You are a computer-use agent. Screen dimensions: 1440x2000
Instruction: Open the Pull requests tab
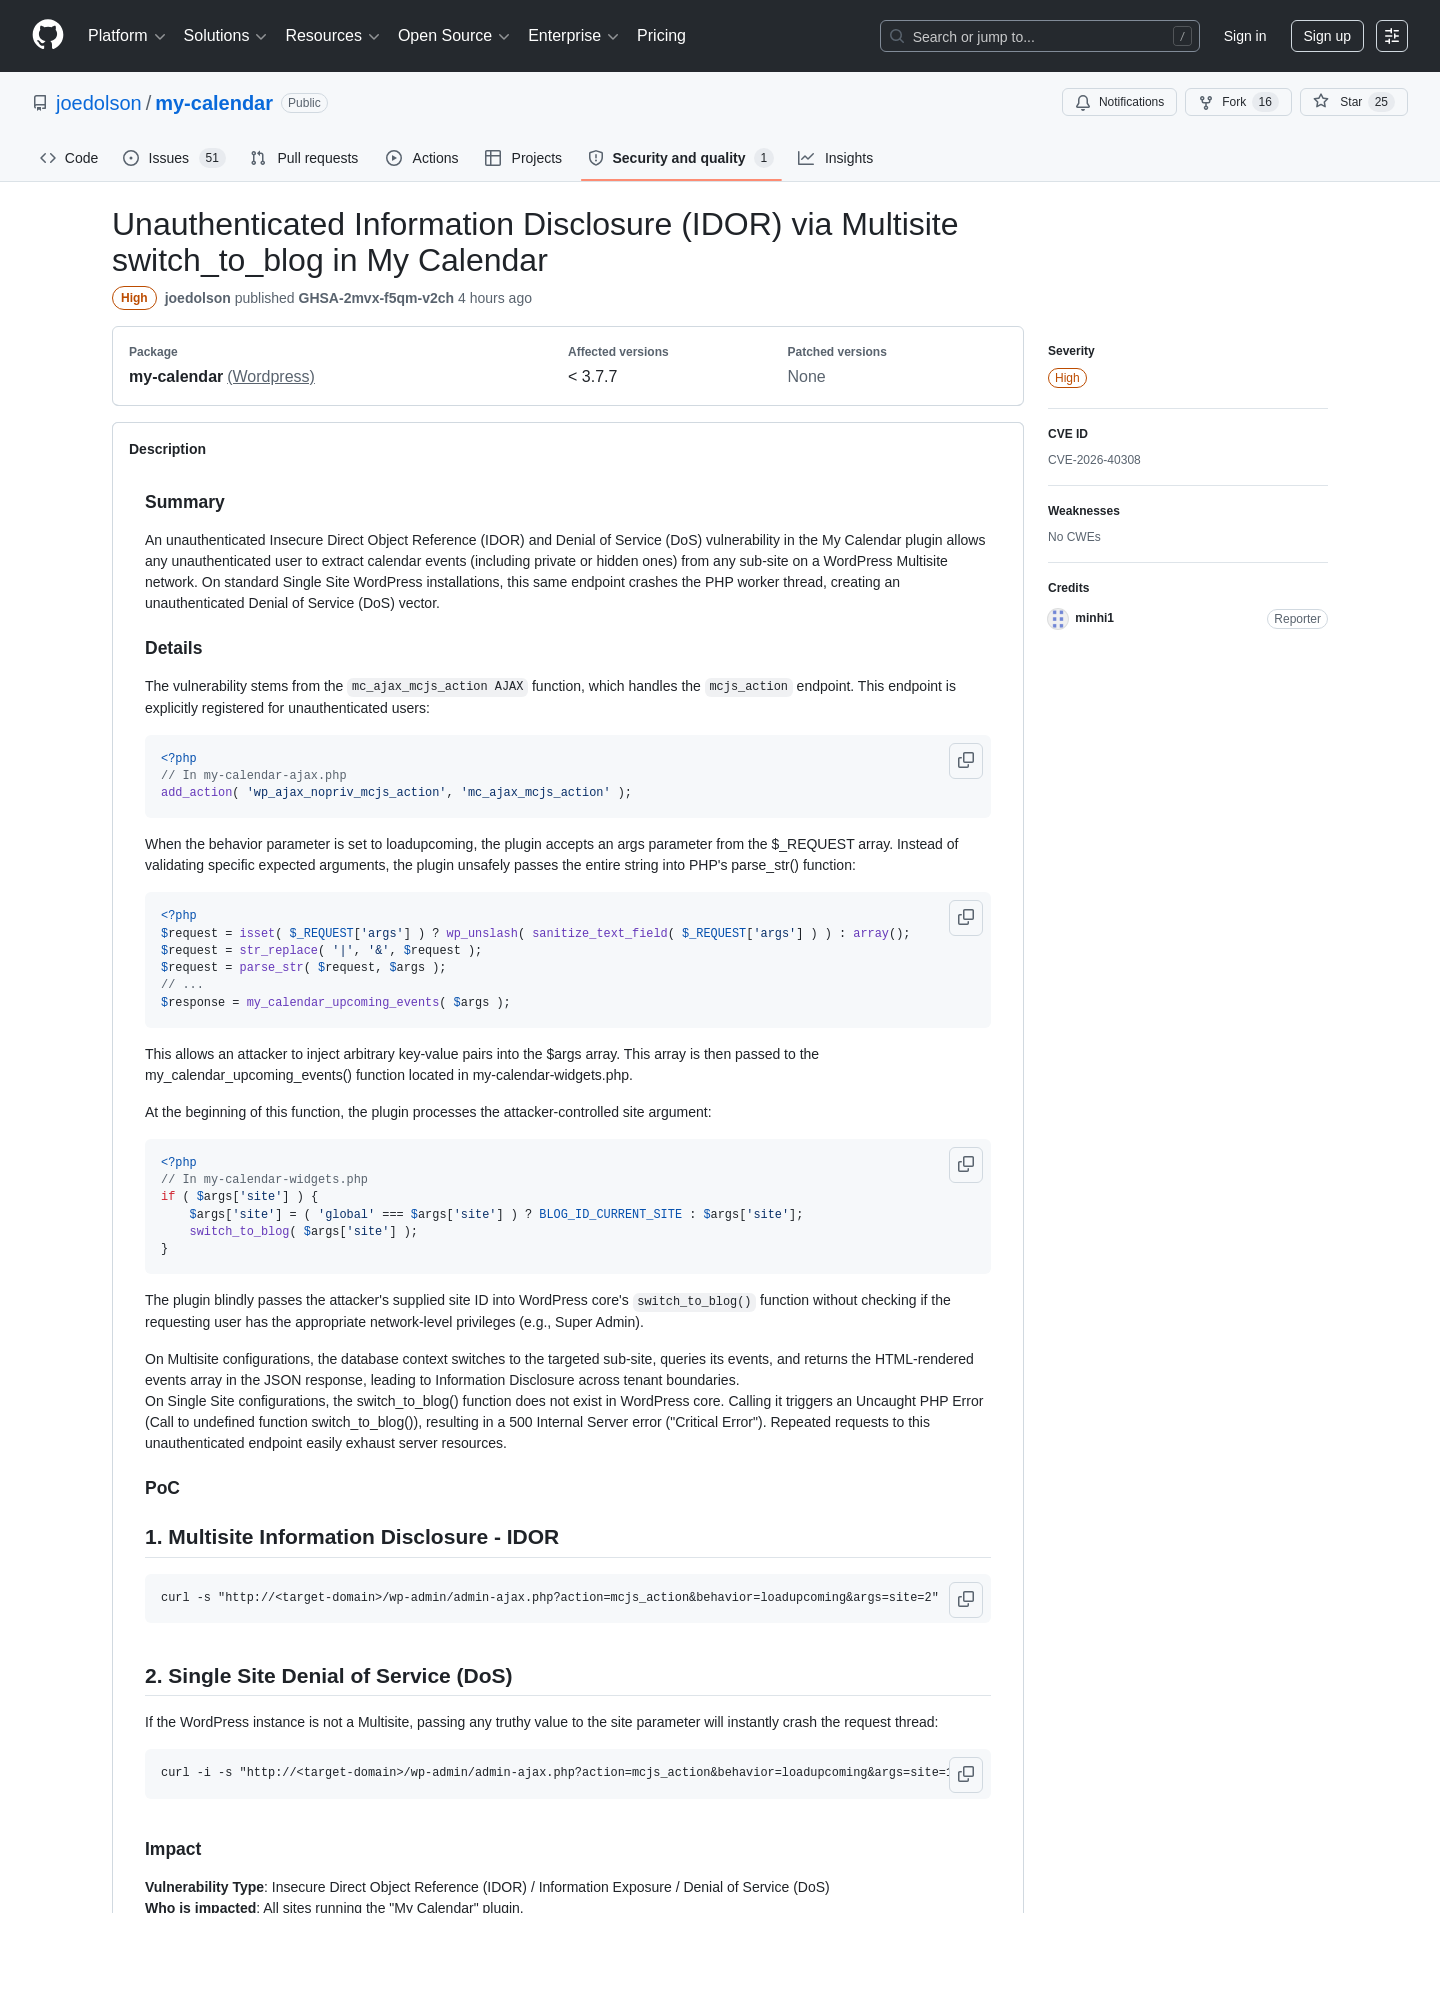[304, 158]
